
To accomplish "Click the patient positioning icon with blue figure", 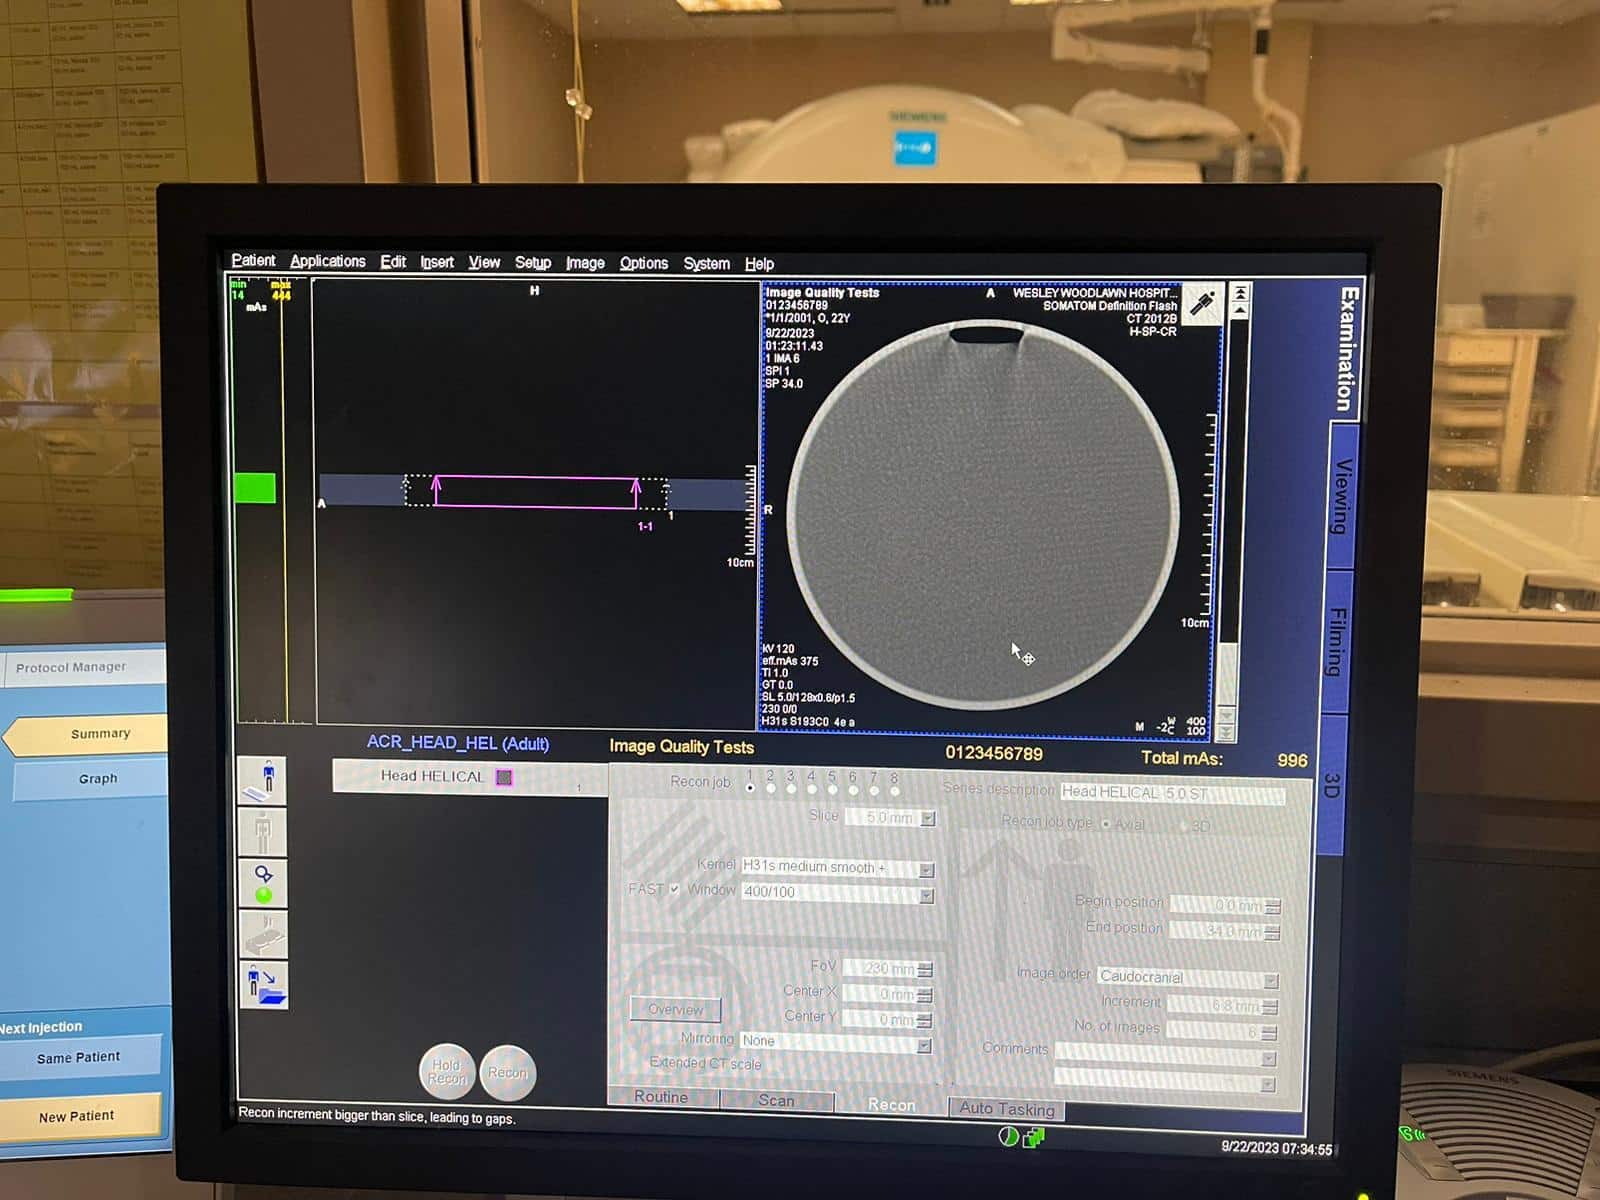I will tap(262, 781).
